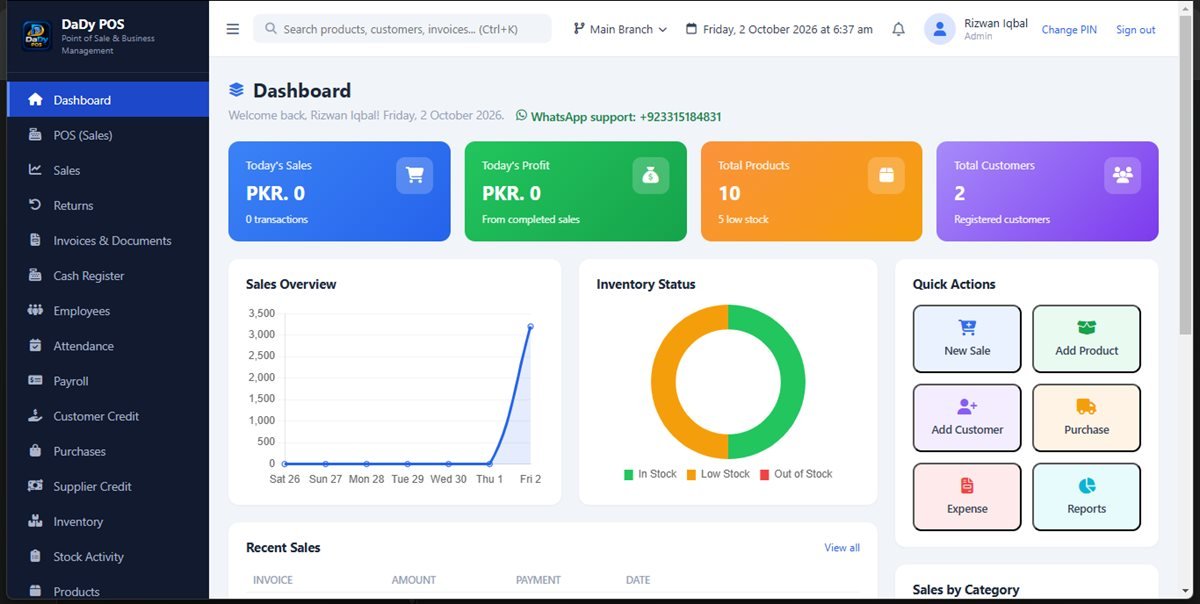
Task: Click the Change PIN link
Action: pos(1069,30)
